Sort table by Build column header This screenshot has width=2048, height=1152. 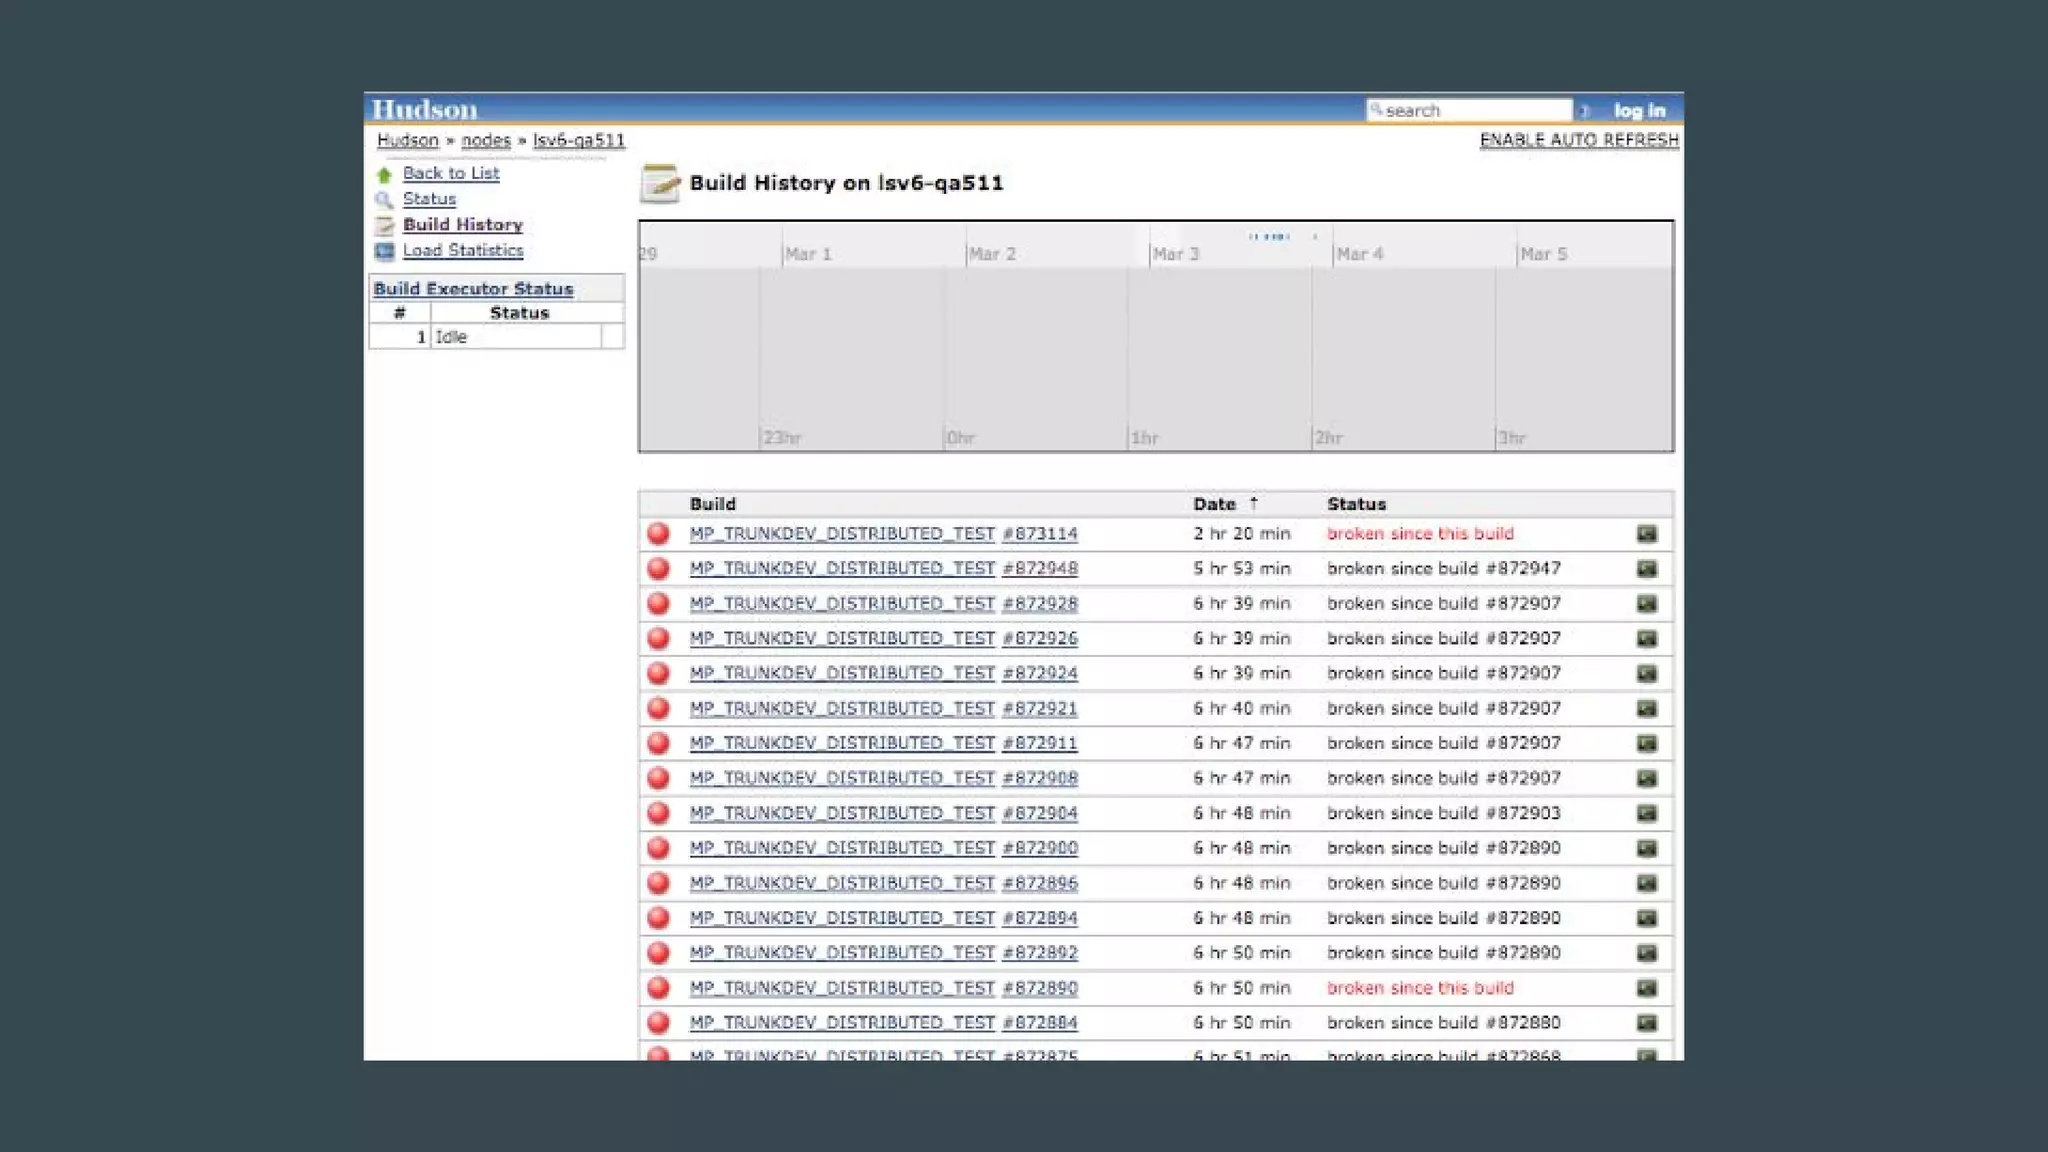[712, 504]
